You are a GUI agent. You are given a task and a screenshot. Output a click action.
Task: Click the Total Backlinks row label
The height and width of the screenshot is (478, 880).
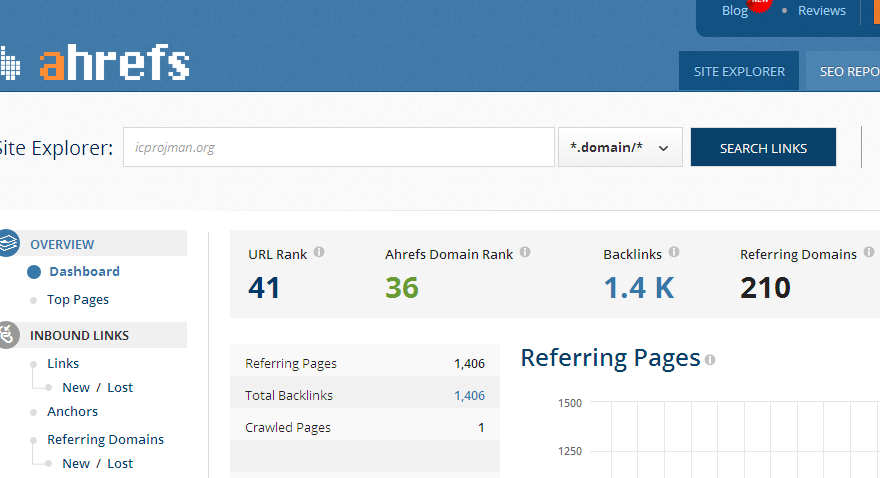click(x=288, y=396)
